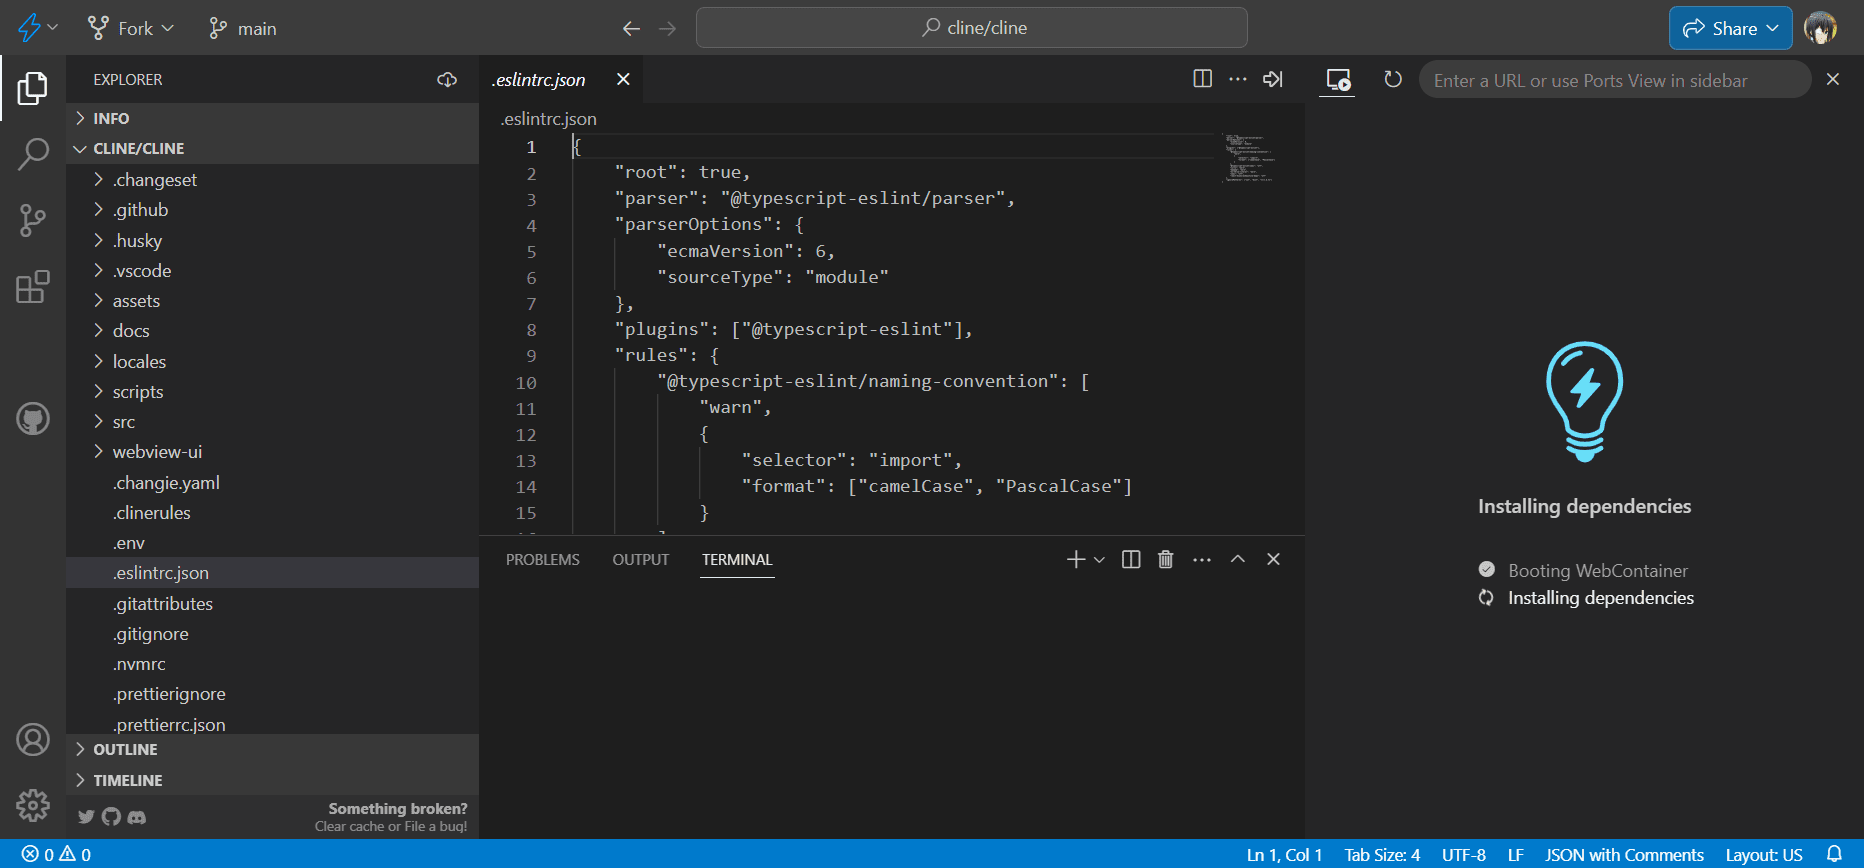
Task: Open the Source Control view
Action: pyautogui.click(x=33, y=220)
